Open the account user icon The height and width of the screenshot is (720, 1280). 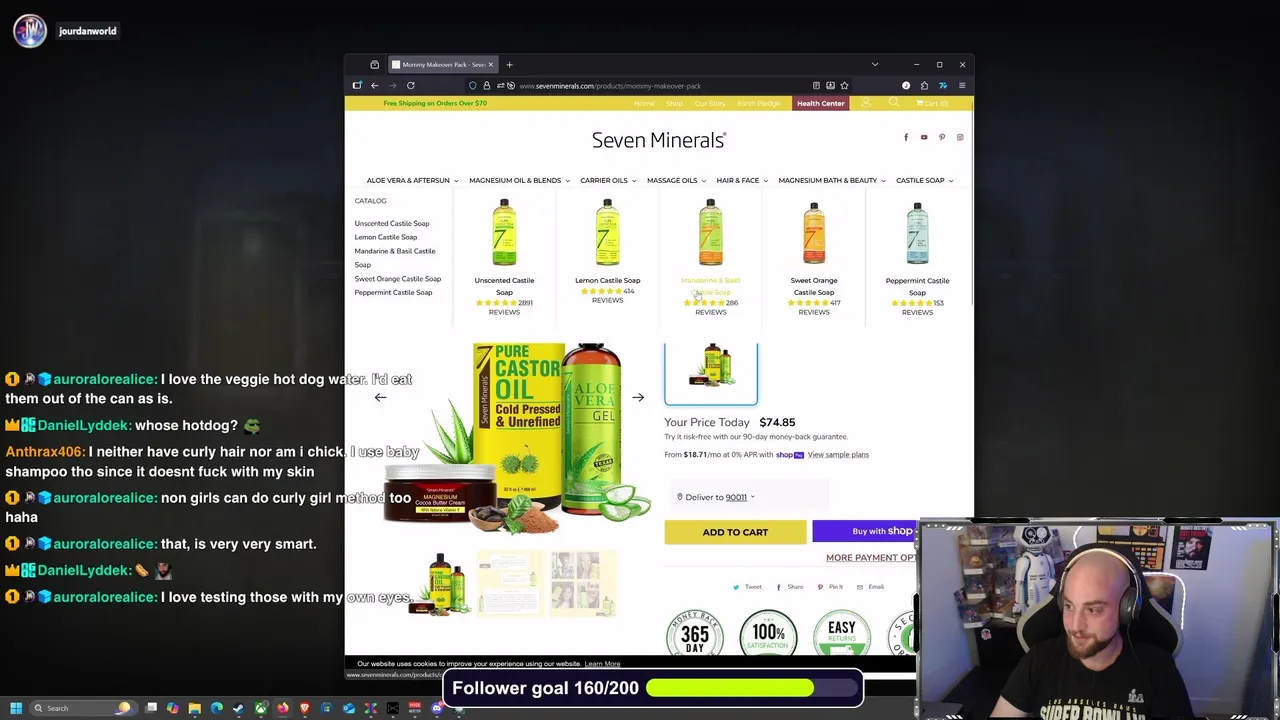click(x=866, y=103)
